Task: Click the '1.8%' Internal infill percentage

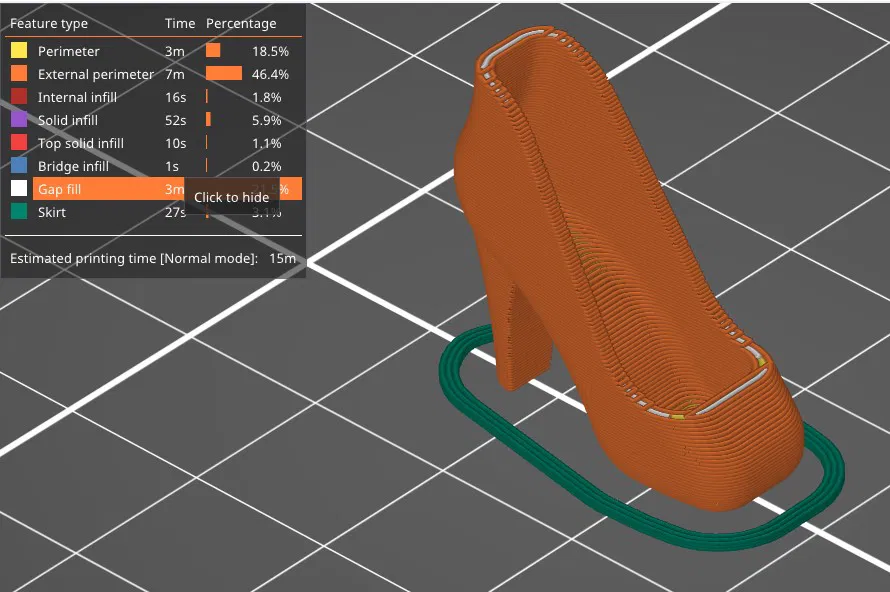Action: click(267, 98)
